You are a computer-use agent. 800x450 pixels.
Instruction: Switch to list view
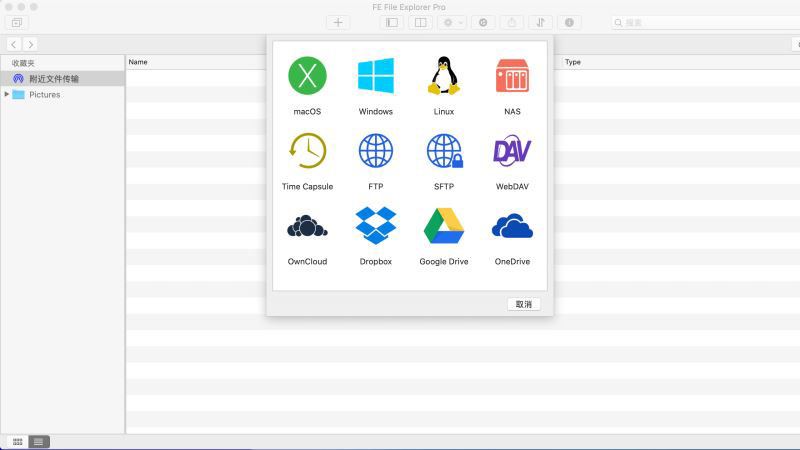click(x=39, y=442)
